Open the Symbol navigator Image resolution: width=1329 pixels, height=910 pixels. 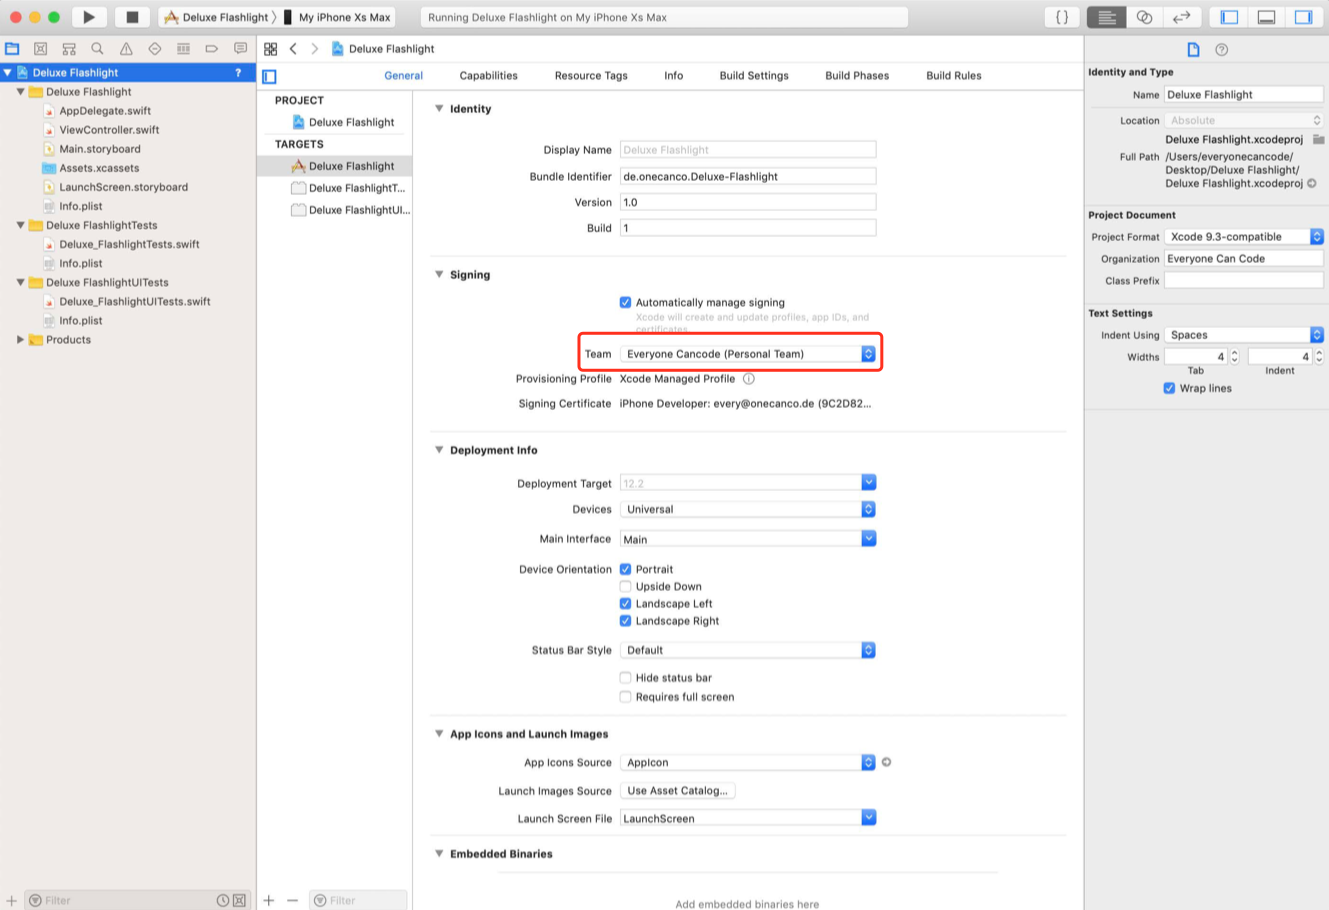click(69, 48)
